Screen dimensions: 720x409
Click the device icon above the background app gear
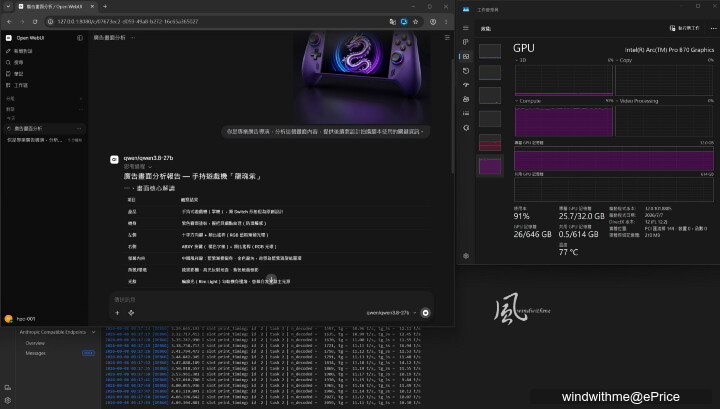(8, 388)
